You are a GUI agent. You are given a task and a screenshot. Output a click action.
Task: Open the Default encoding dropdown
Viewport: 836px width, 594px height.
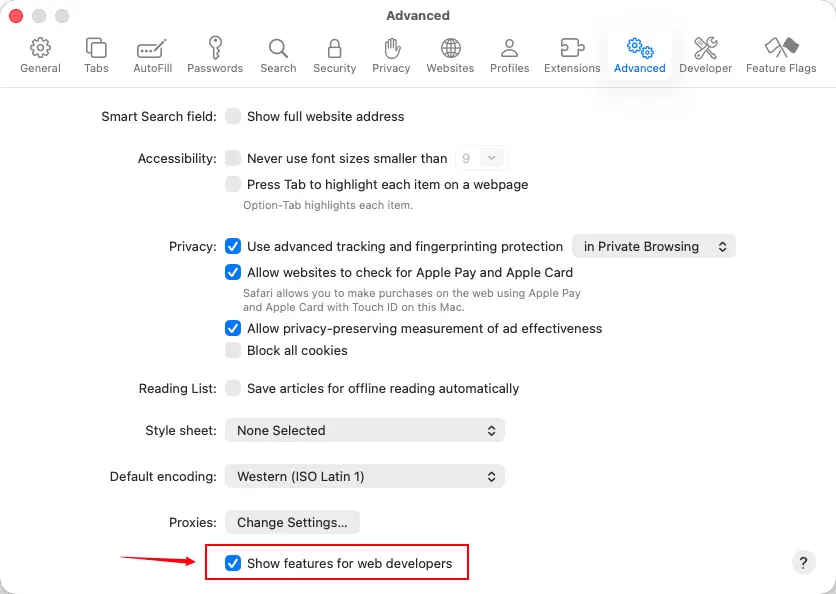364,476
